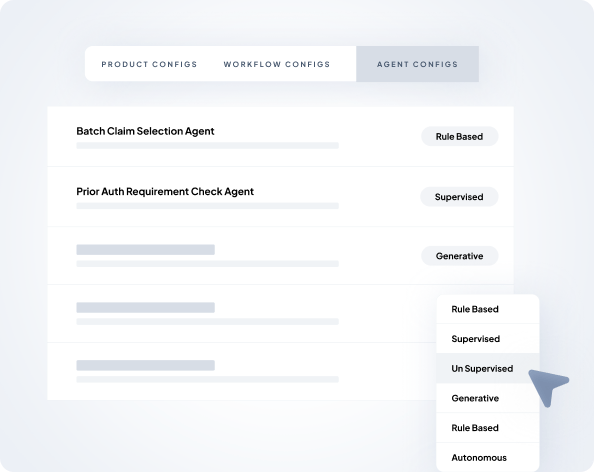595x472 pixels.
Task: Click the description bar under Batch Claim Selection Agent
Action: click(x=208, y=146)
